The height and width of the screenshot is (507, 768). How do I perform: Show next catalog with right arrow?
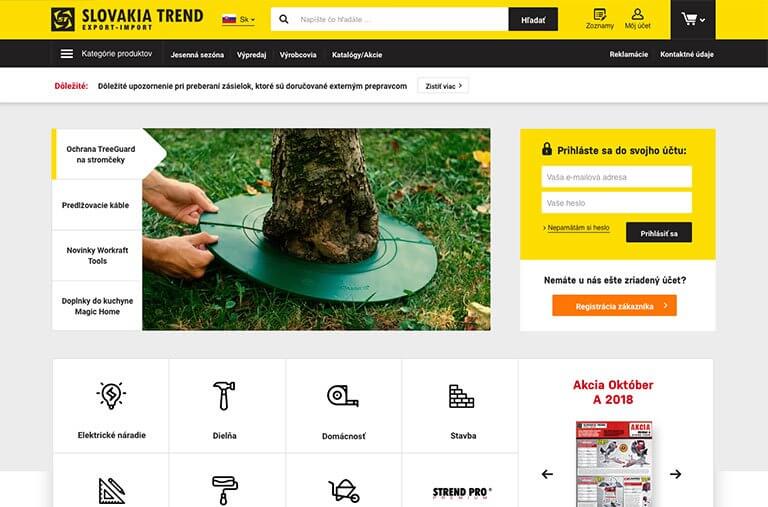point(675,474)
